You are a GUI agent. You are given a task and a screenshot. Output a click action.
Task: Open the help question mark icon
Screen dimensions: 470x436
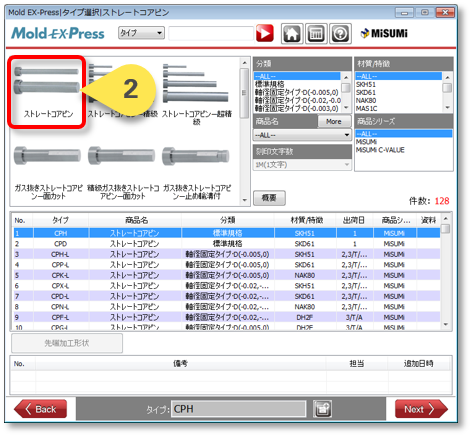click(340, 34)
